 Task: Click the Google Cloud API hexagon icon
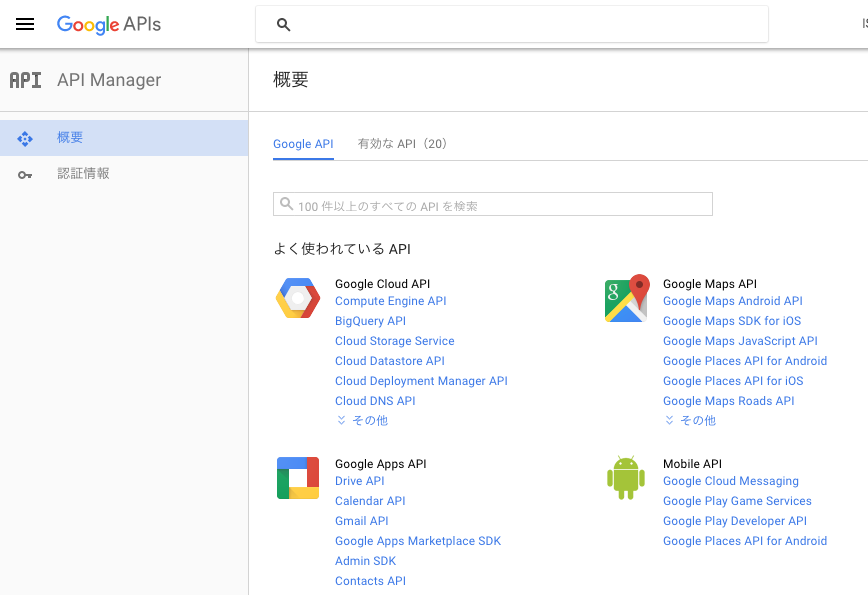[297, 297]
